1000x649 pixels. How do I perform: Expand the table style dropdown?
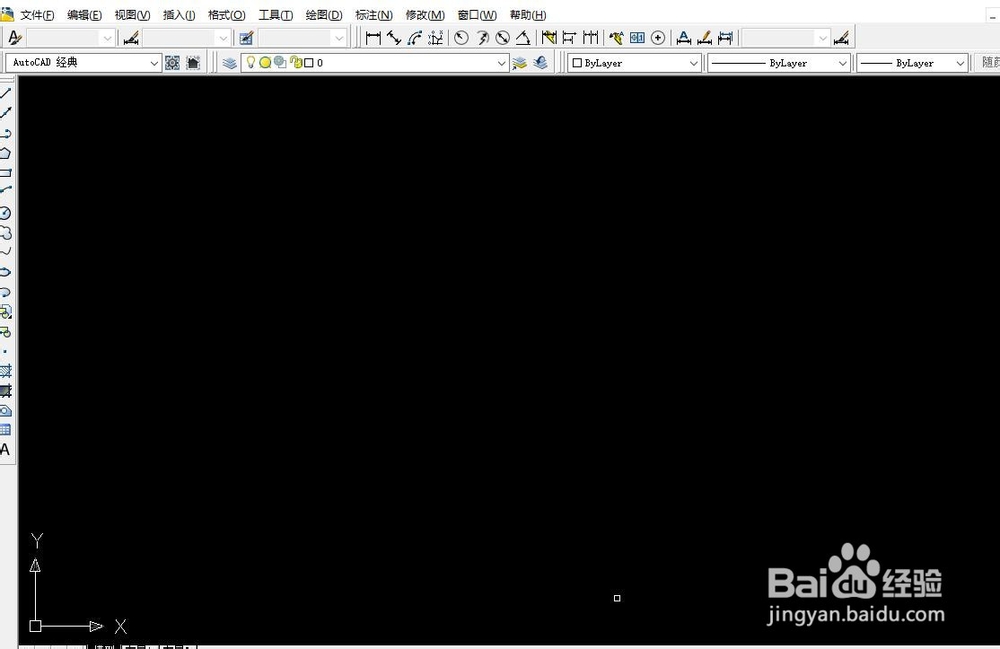[x=339, y=38]
